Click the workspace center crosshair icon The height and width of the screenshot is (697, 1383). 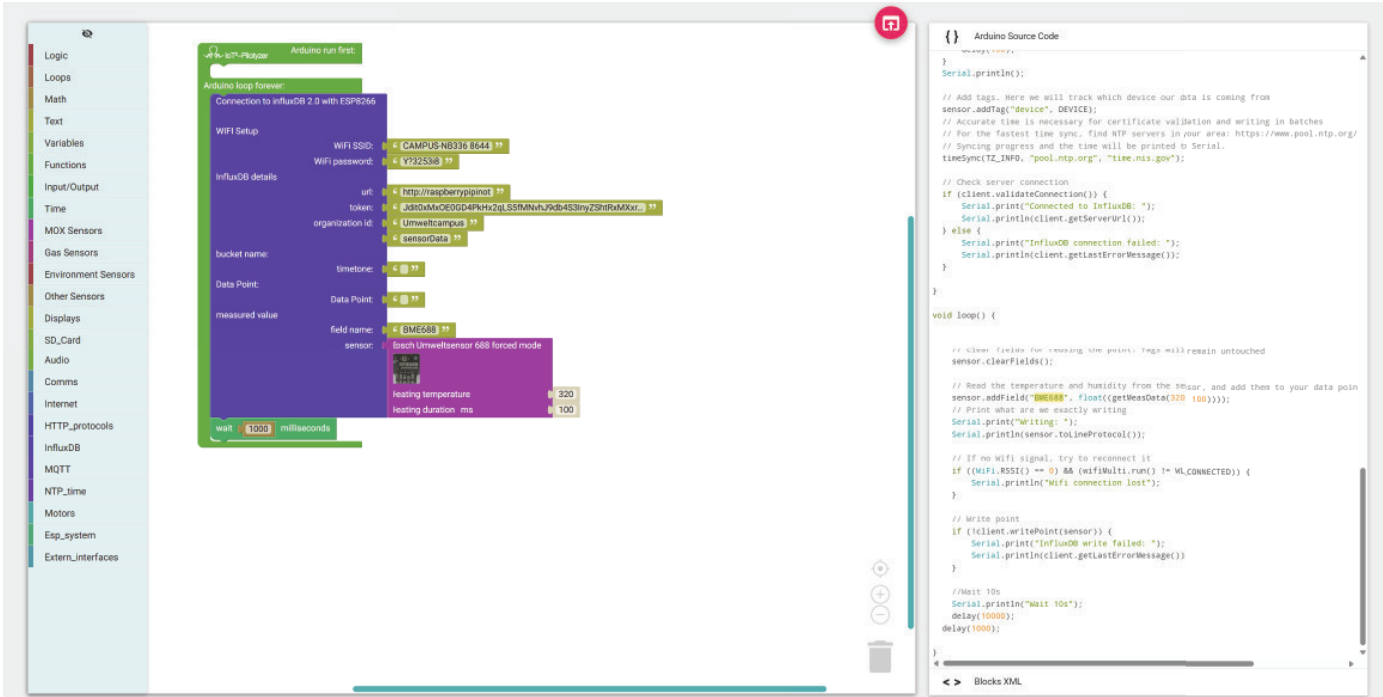point(880,568)
